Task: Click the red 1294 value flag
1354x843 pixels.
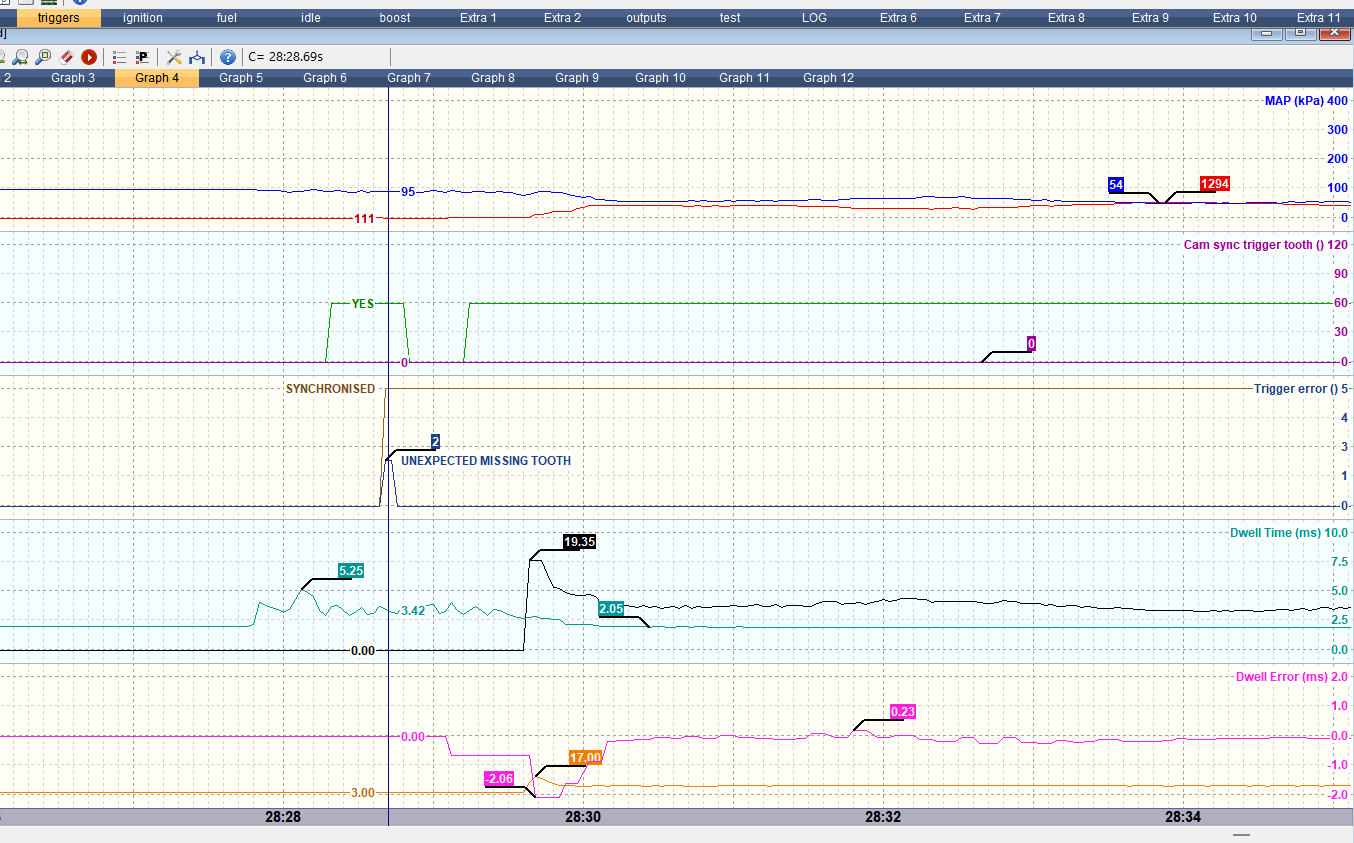Action: [x=1215, y=184]
